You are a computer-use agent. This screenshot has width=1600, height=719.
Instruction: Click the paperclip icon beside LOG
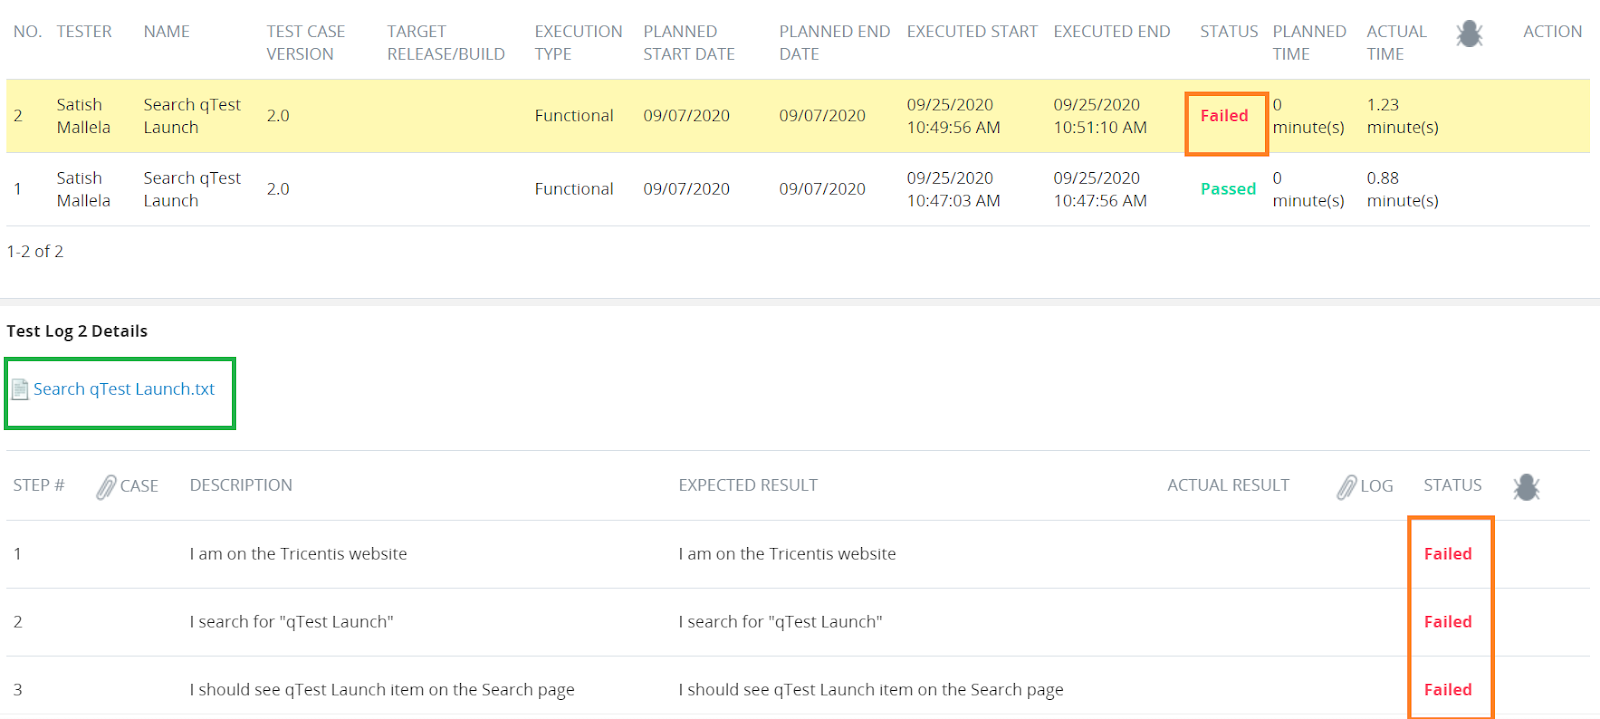1346,487
